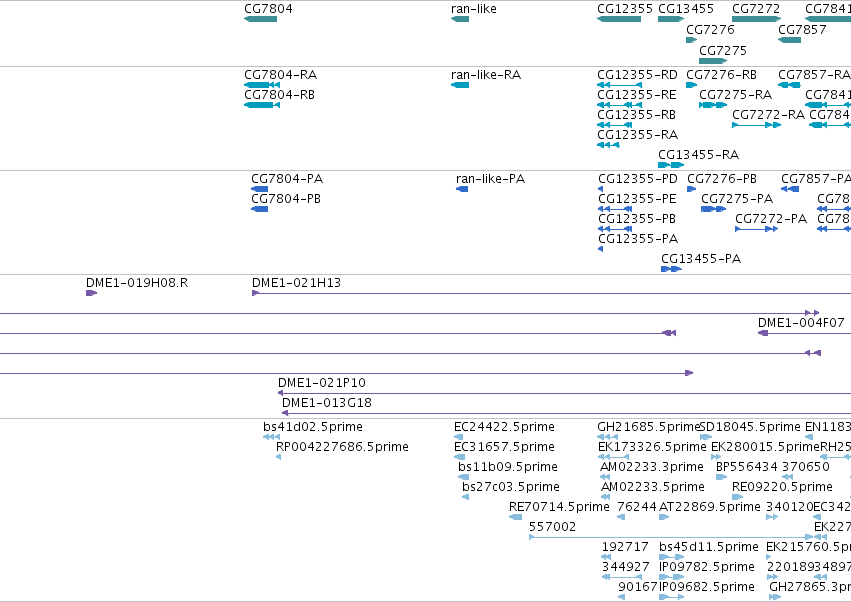Image resolution: width=851 pixels, height=602 pixels.
Task: Select EST EK173326.5prime
Action: 613,457
